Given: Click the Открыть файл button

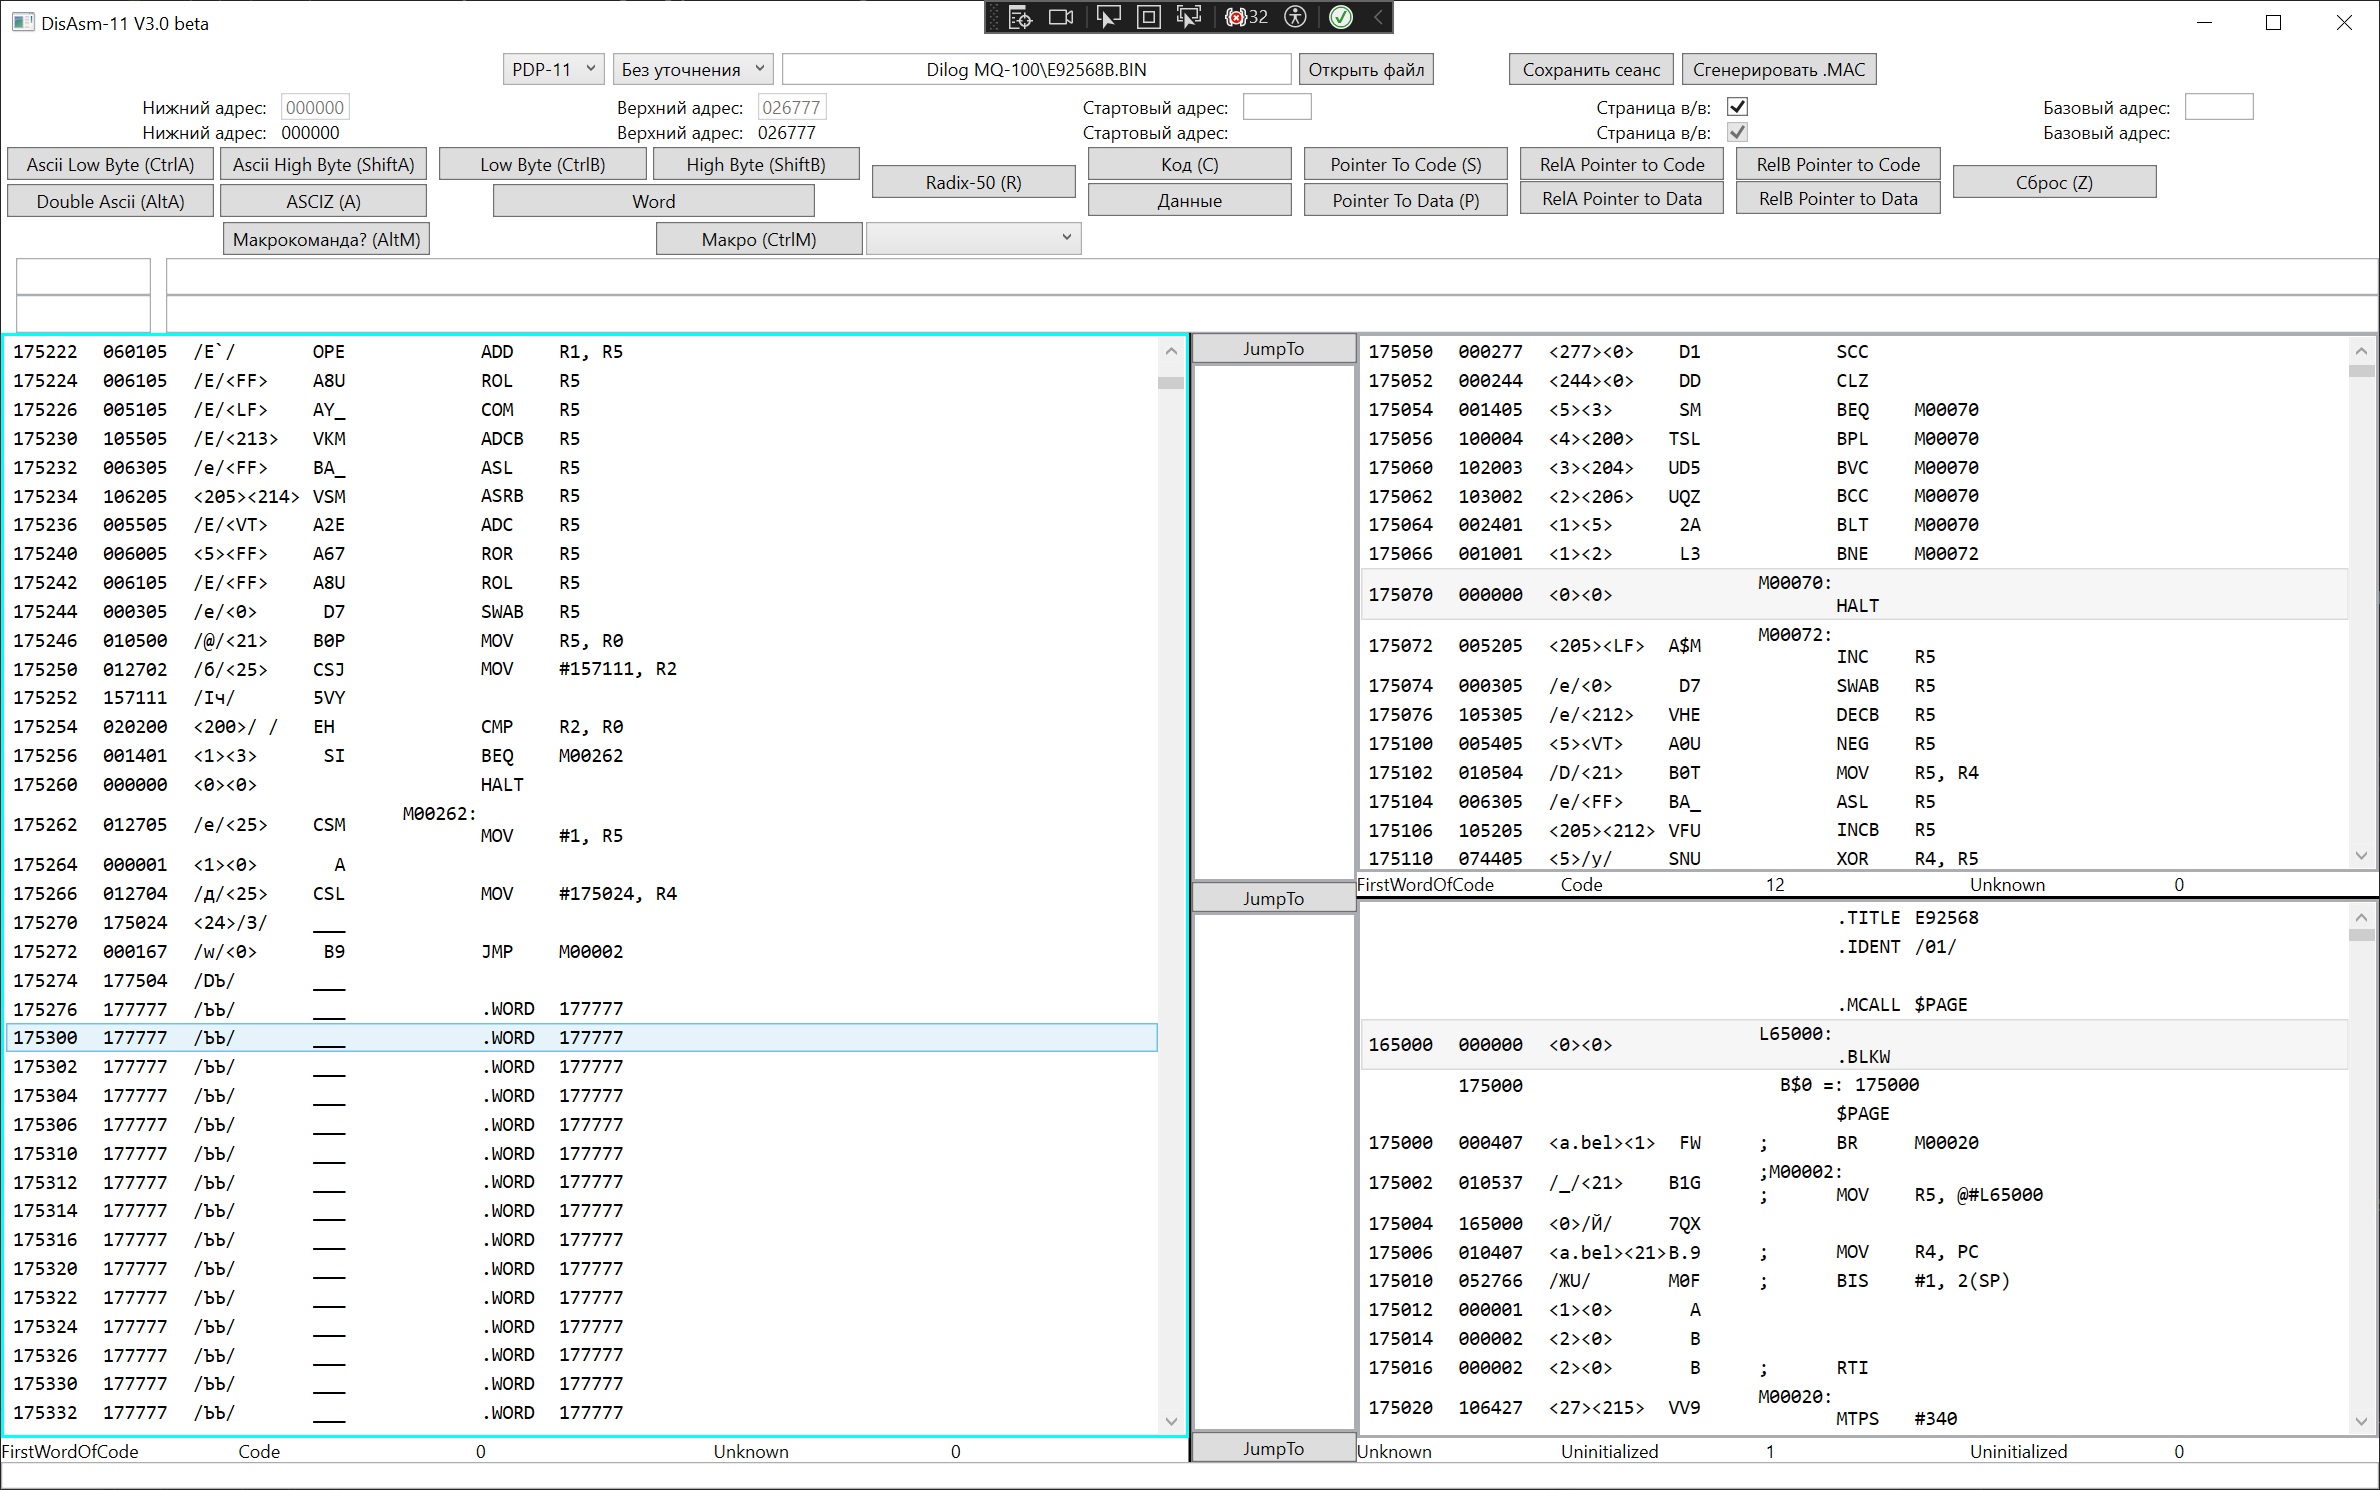Looking at the screenshot, I should (1366, 69).
